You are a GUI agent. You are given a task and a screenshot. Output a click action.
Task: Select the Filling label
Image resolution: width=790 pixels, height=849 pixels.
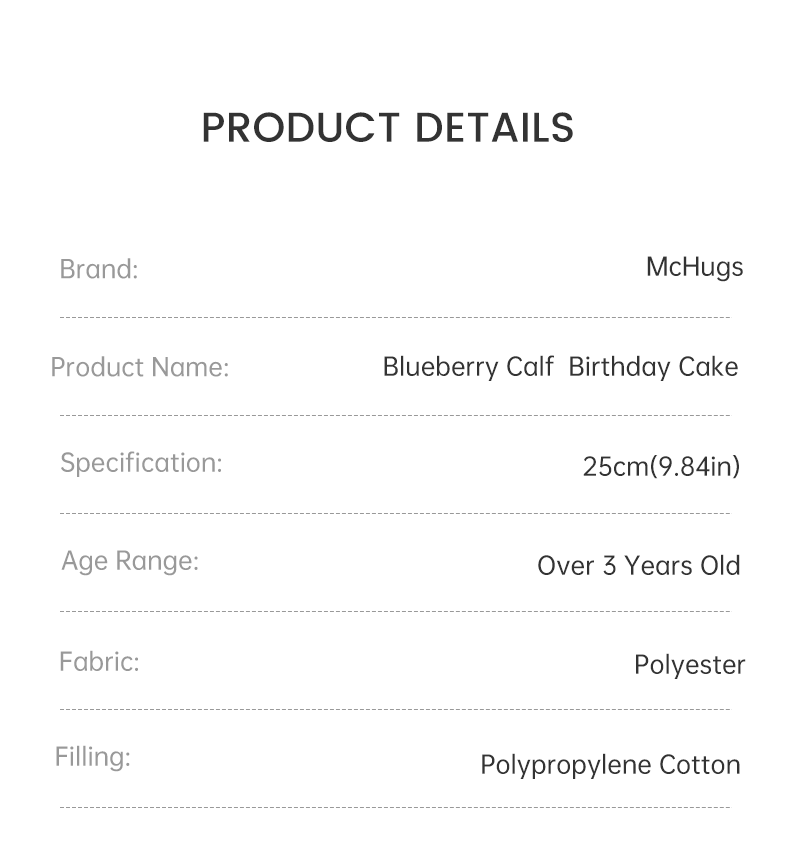[x=93, y=757]
